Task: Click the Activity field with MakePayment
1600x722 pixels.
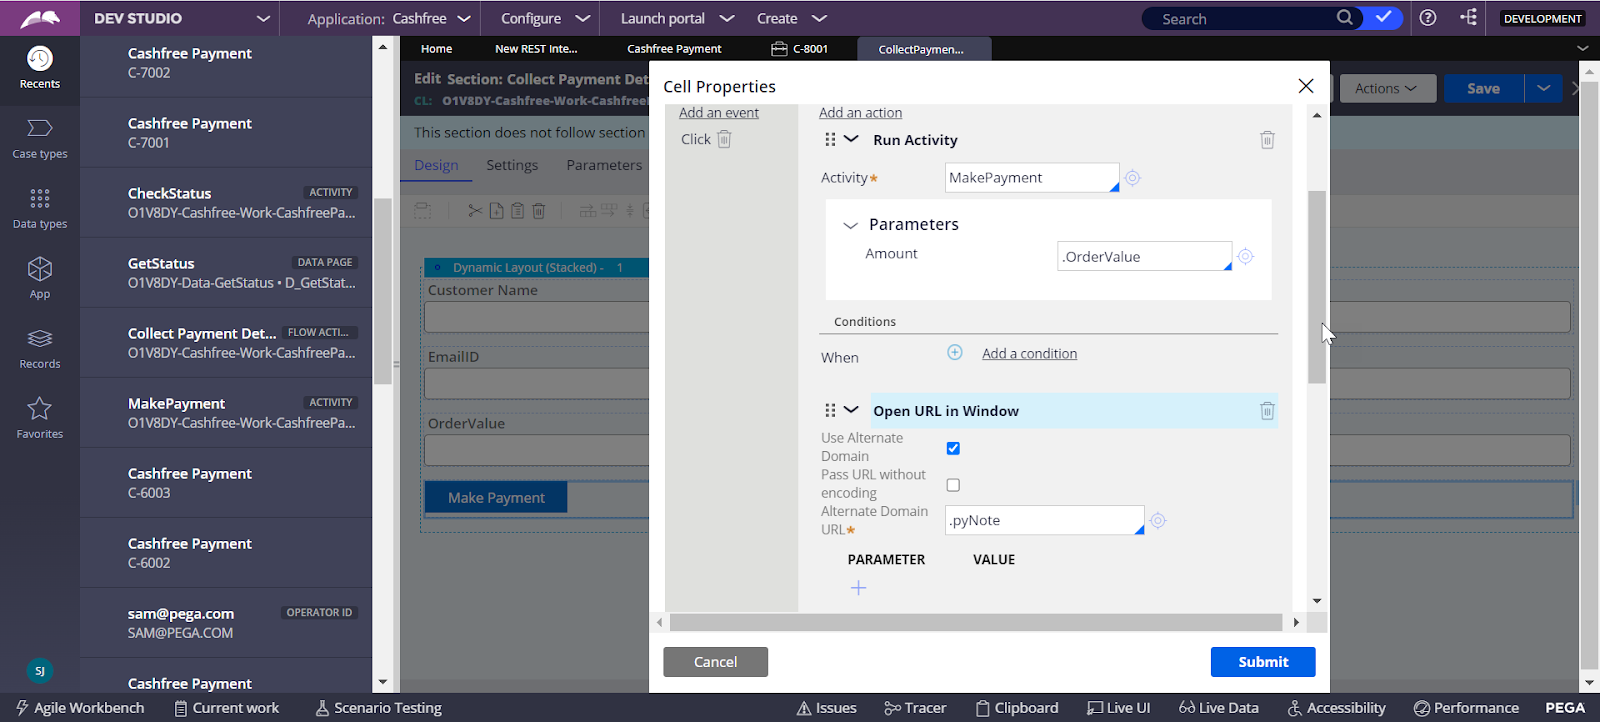Action: 1032,178
